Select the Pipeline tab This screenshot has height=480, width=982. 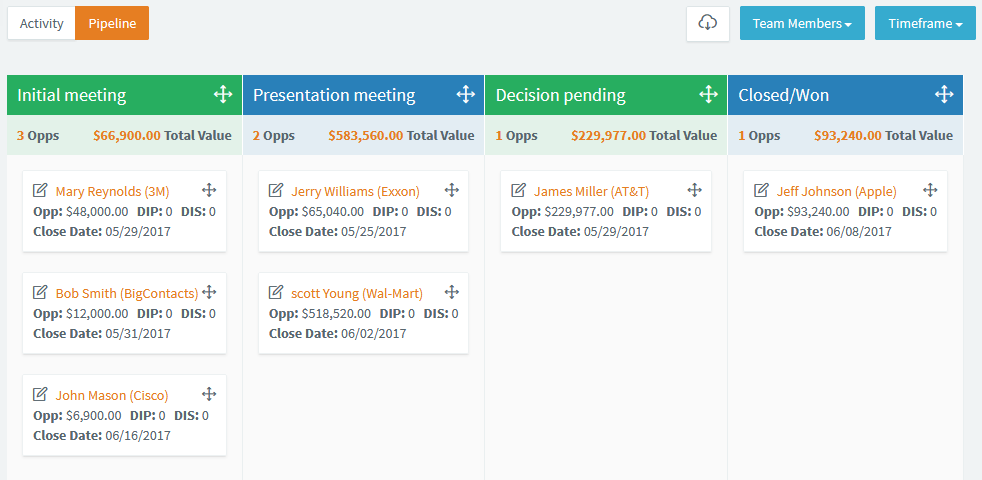coord(112,23)
